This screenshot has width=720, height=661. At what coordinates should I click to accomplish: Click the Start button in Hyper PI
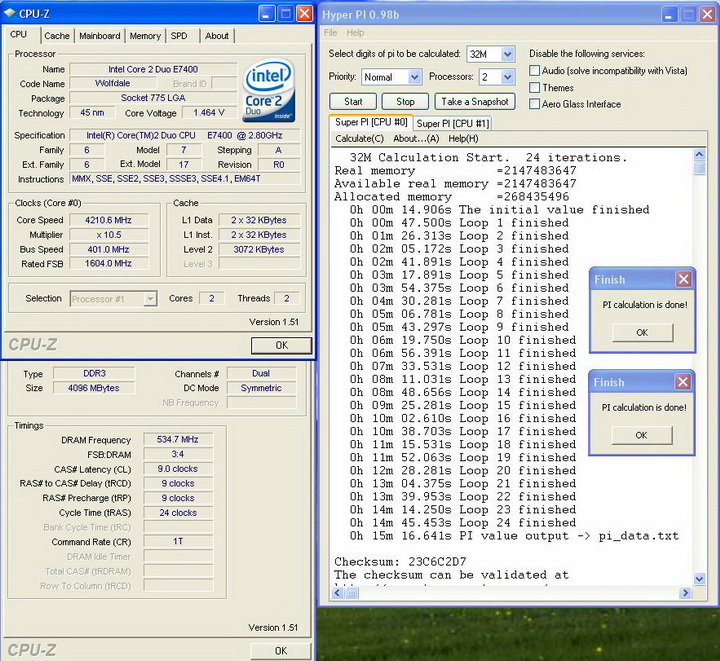pyautogui.click(x=353, y=101)
